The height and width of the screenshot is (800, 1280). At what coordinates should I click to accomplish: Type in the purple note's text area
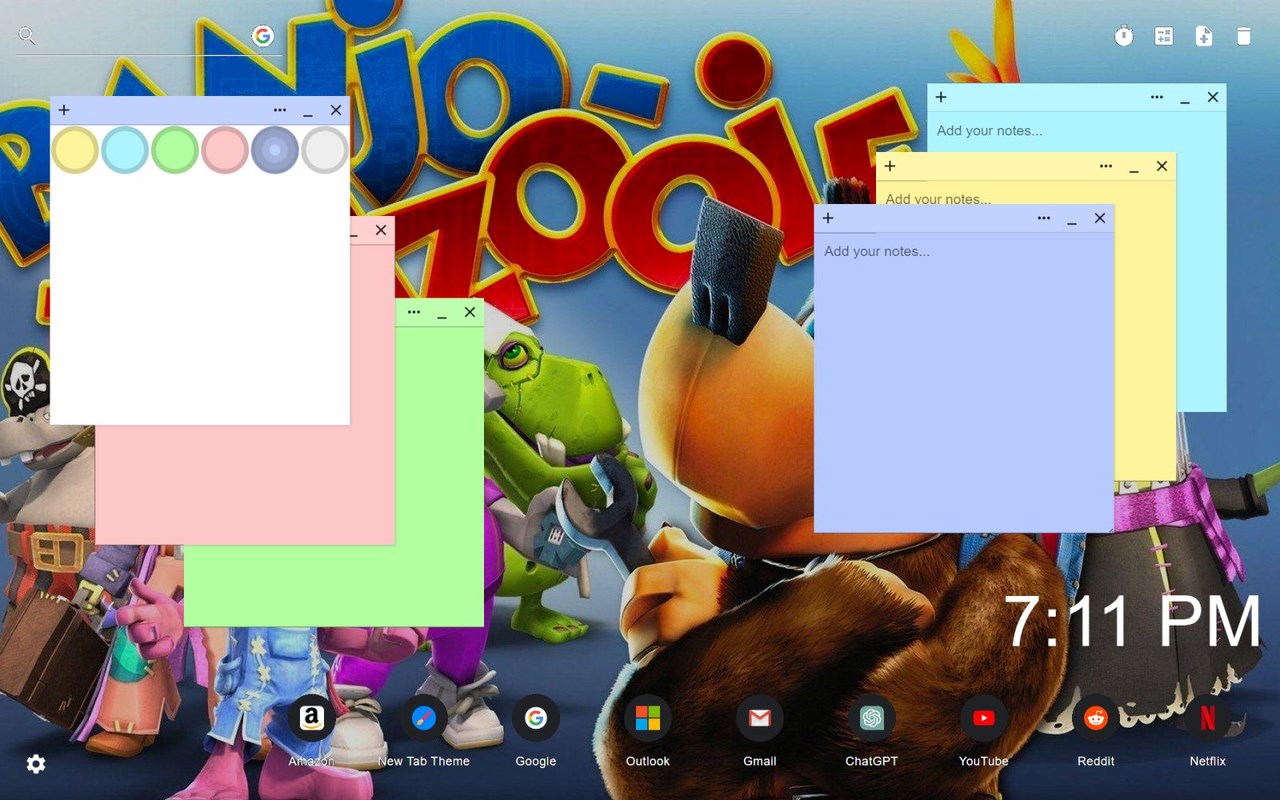coord(963,380)
